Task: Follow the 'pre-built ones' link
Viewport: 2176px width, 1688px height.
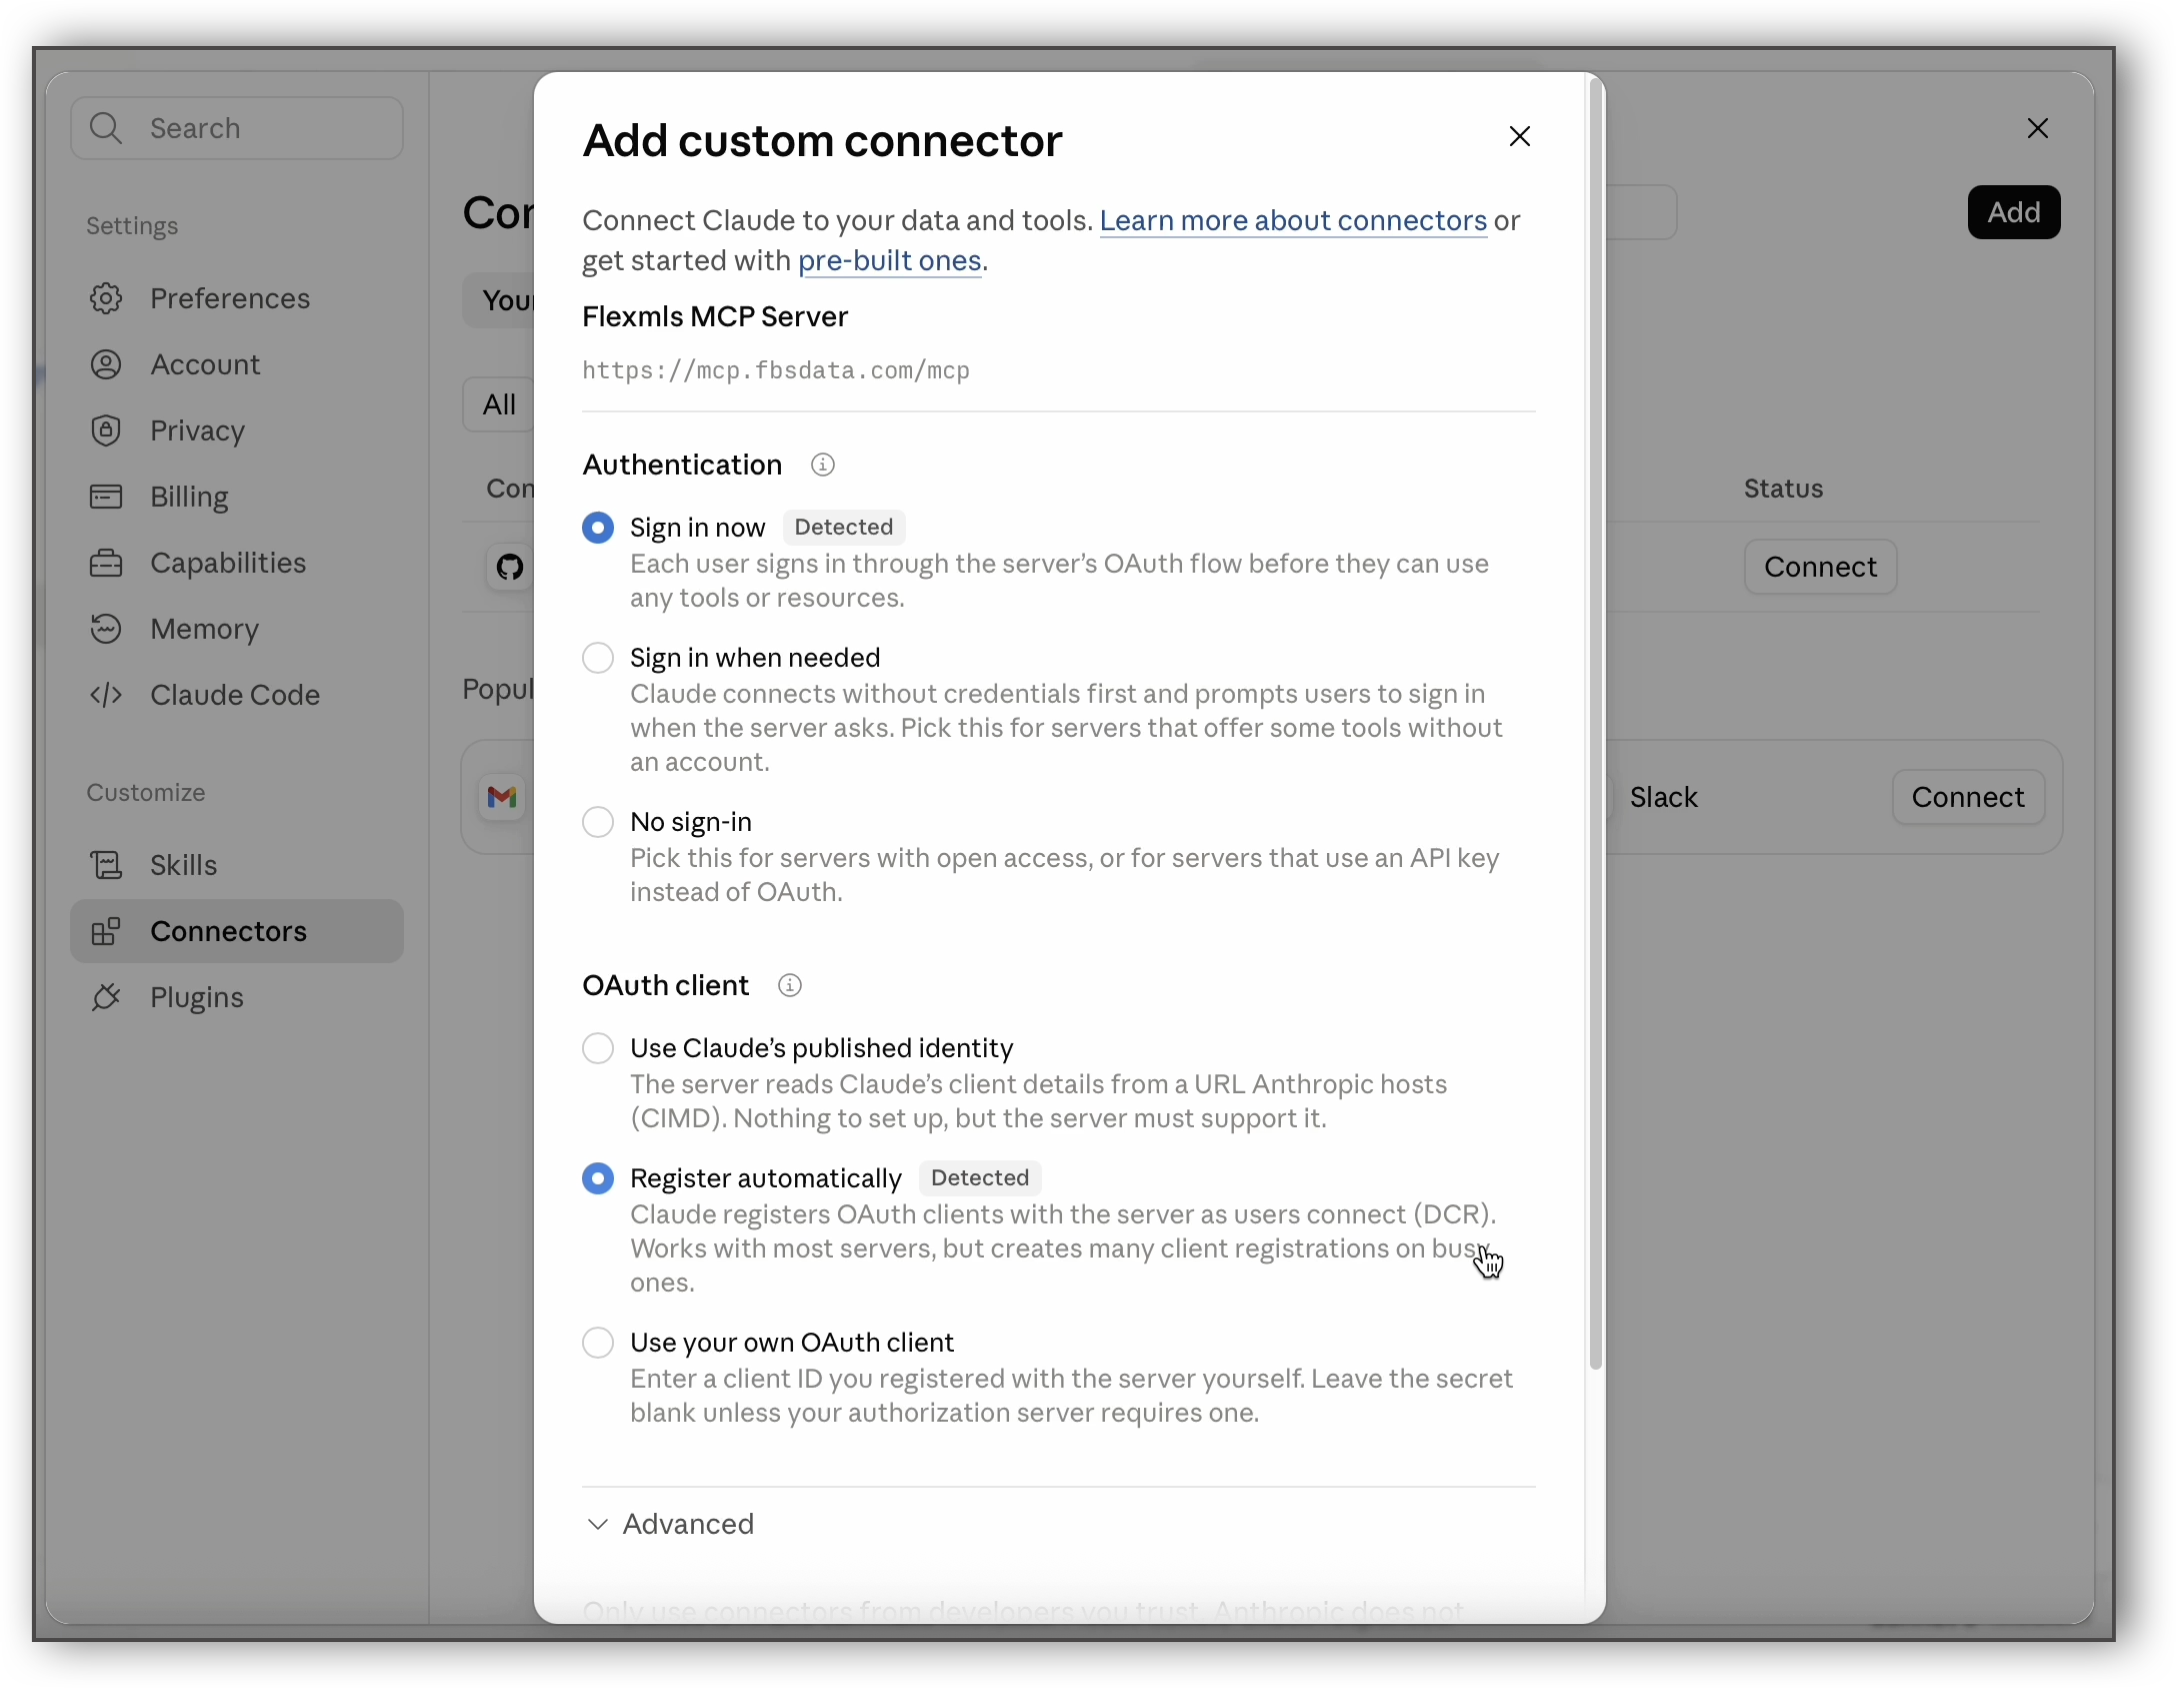Action: pyautogui.click(x=889, y=260)
